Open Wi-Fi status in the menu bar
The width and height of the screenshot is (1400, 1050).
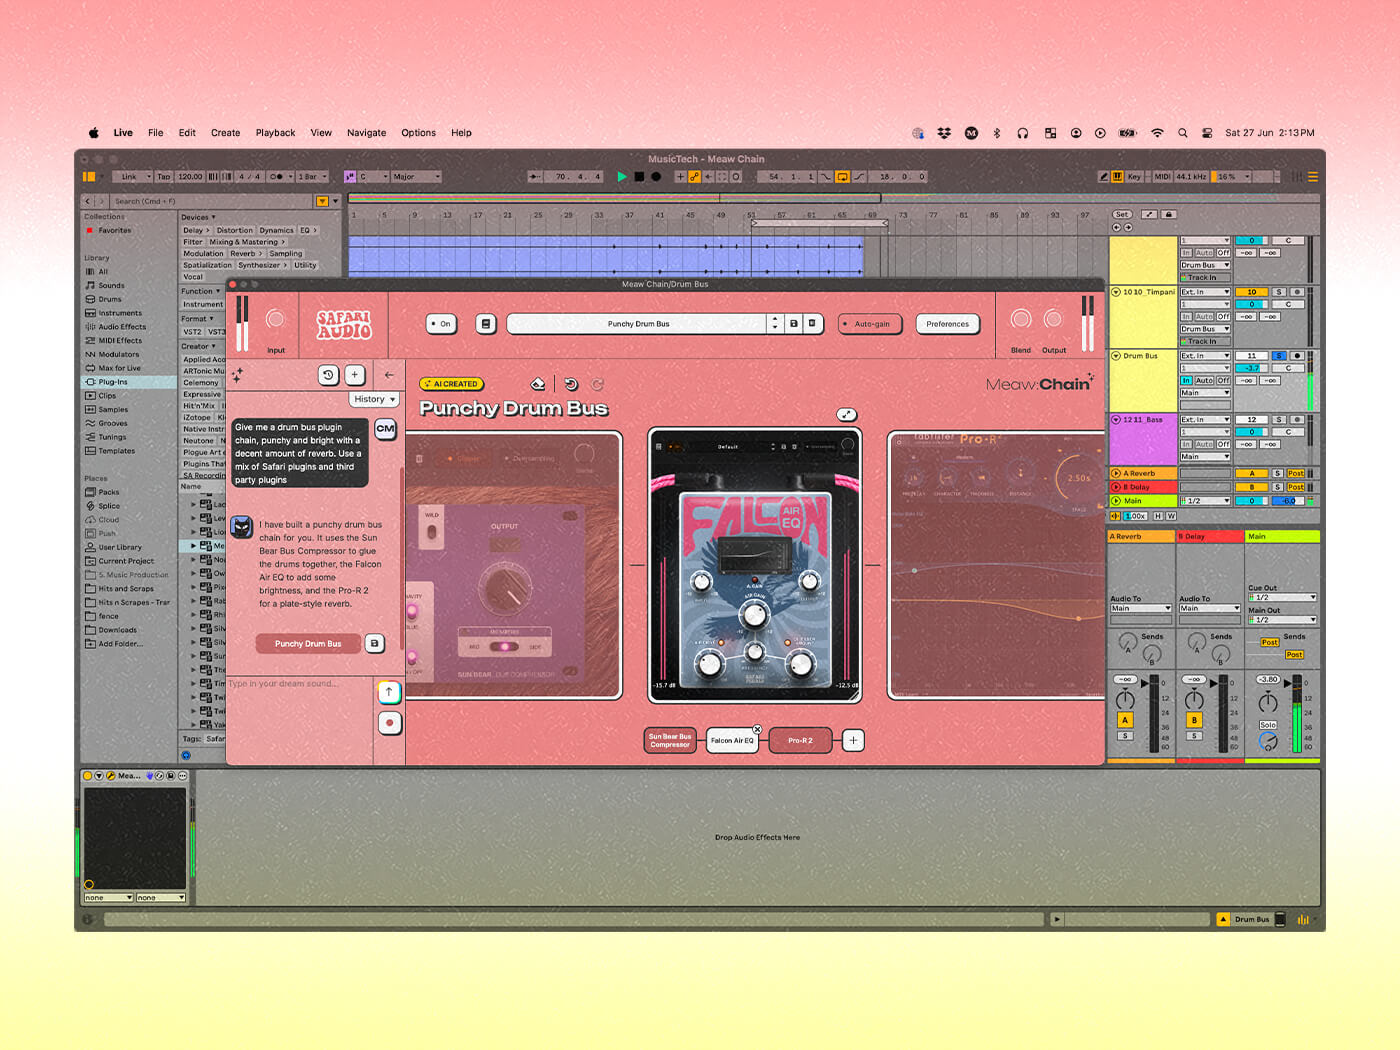1157,133
